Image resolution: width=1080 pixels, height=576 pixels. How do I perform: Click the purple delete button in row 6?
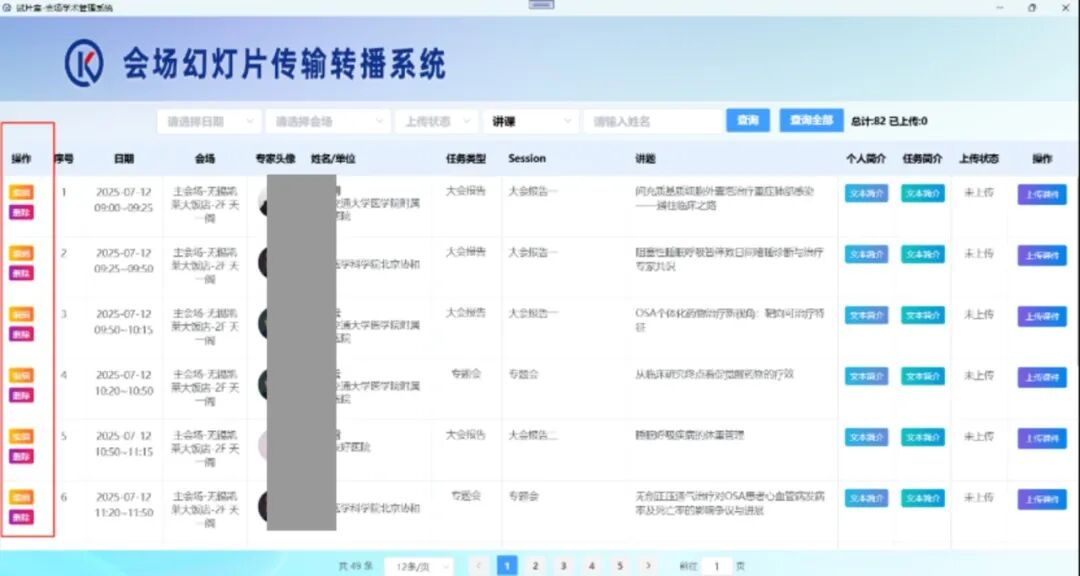(21, 517)
